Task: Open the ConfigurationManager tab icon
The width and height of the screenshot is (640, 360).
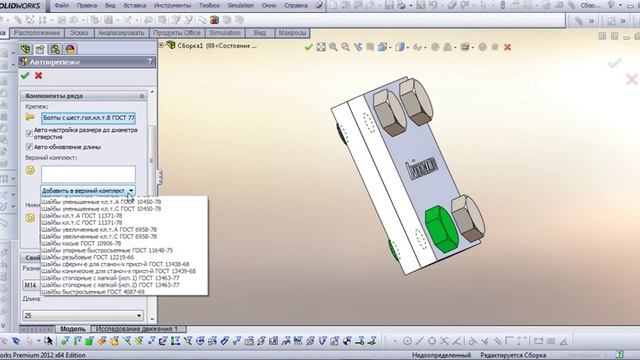Action: click(55, 49)
